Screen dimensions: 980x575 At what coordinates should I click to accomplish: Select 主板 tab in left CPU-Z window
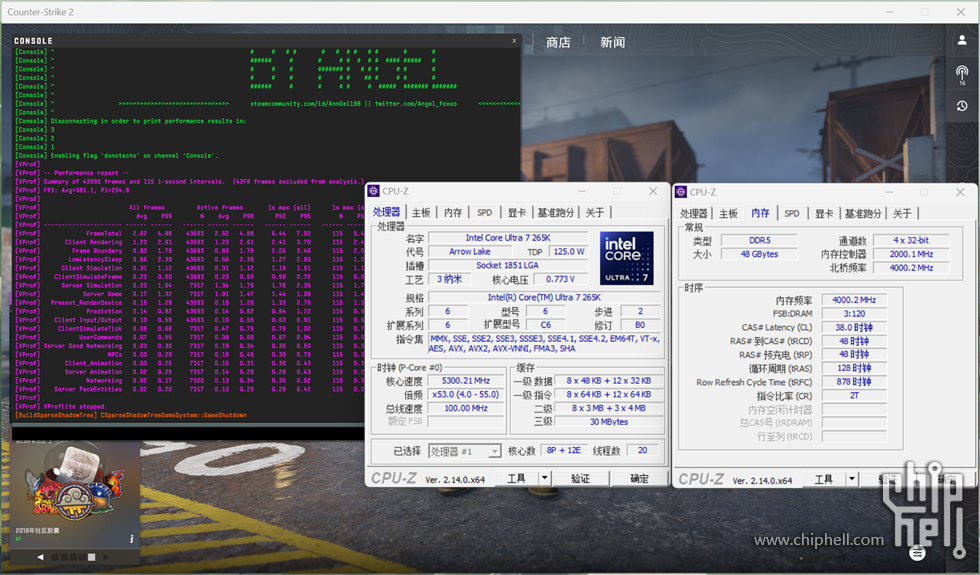click(x=421, y=212)
